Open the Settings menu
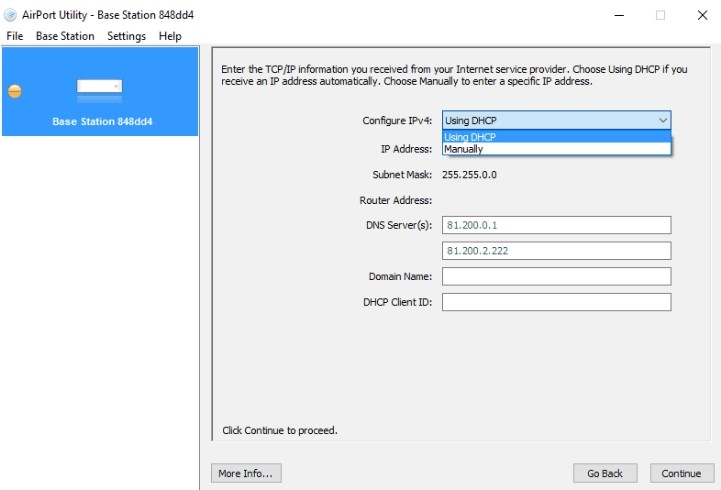Image resolution: width=721 pixels, height=490 pixels. (126, 36)
